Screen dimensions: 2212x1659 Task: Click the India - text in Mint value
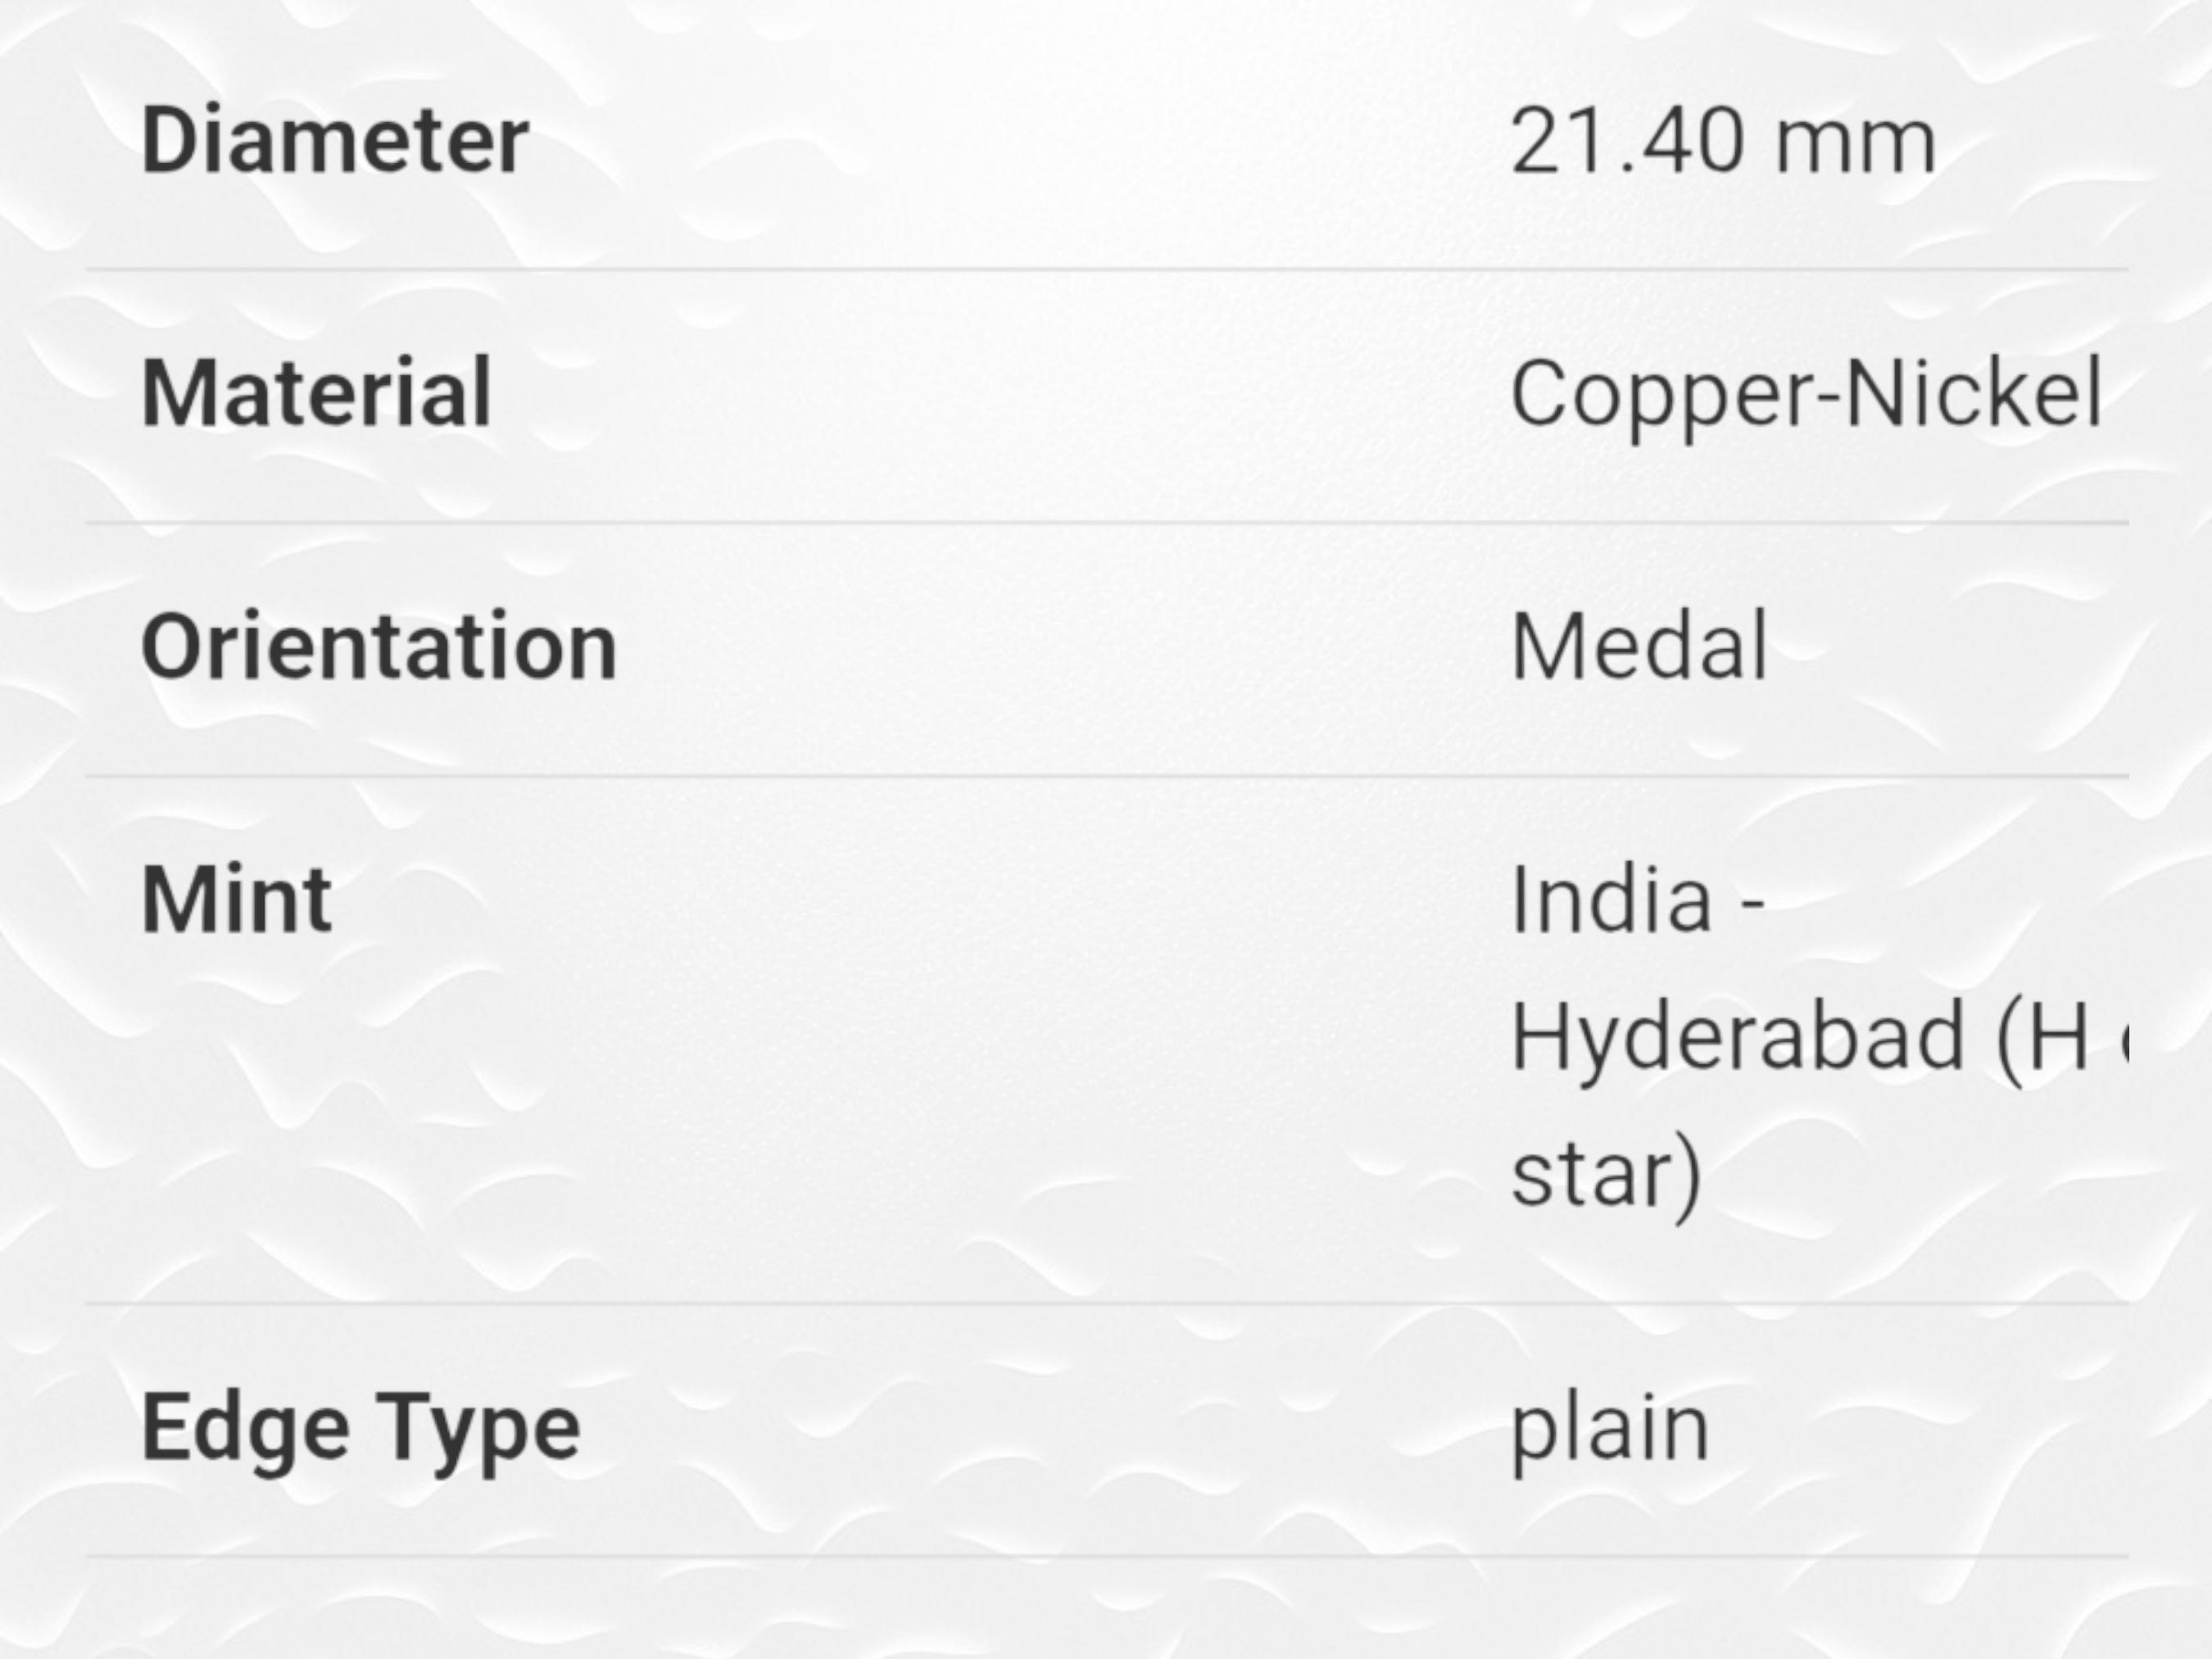click(1637, 900)
